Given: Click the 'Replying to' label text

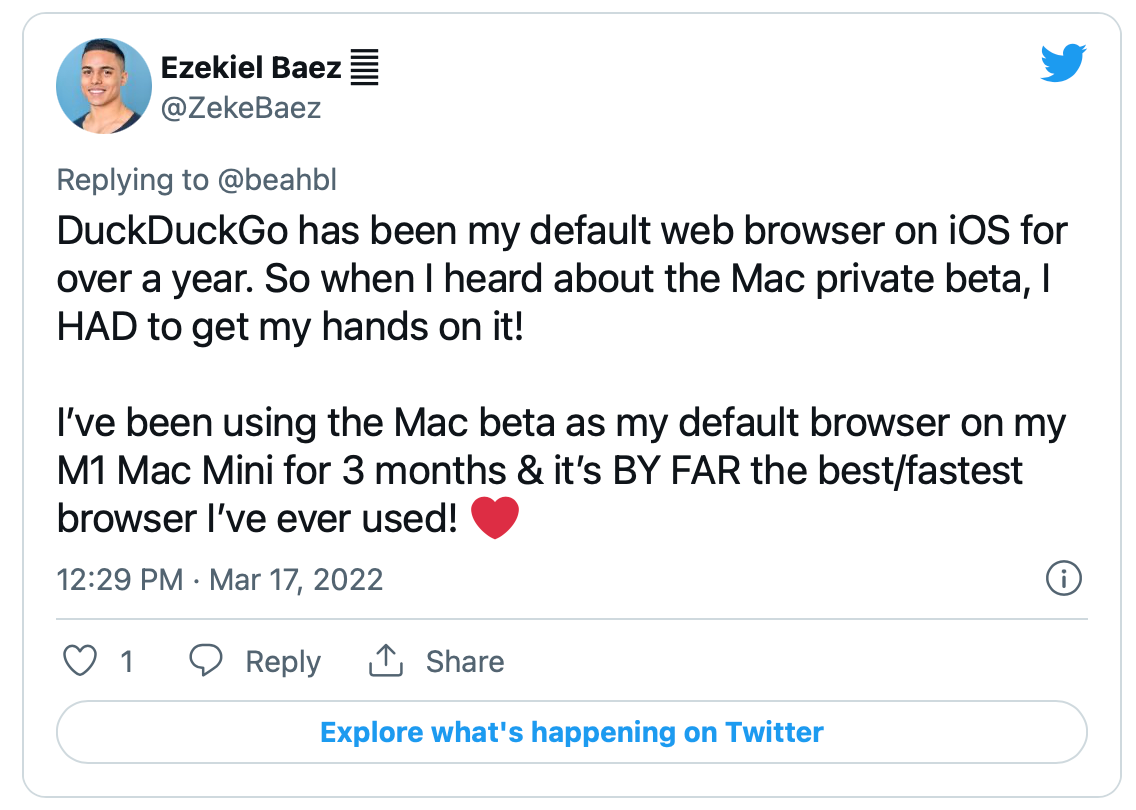Looking at the screenshot, I should [133, 180].
